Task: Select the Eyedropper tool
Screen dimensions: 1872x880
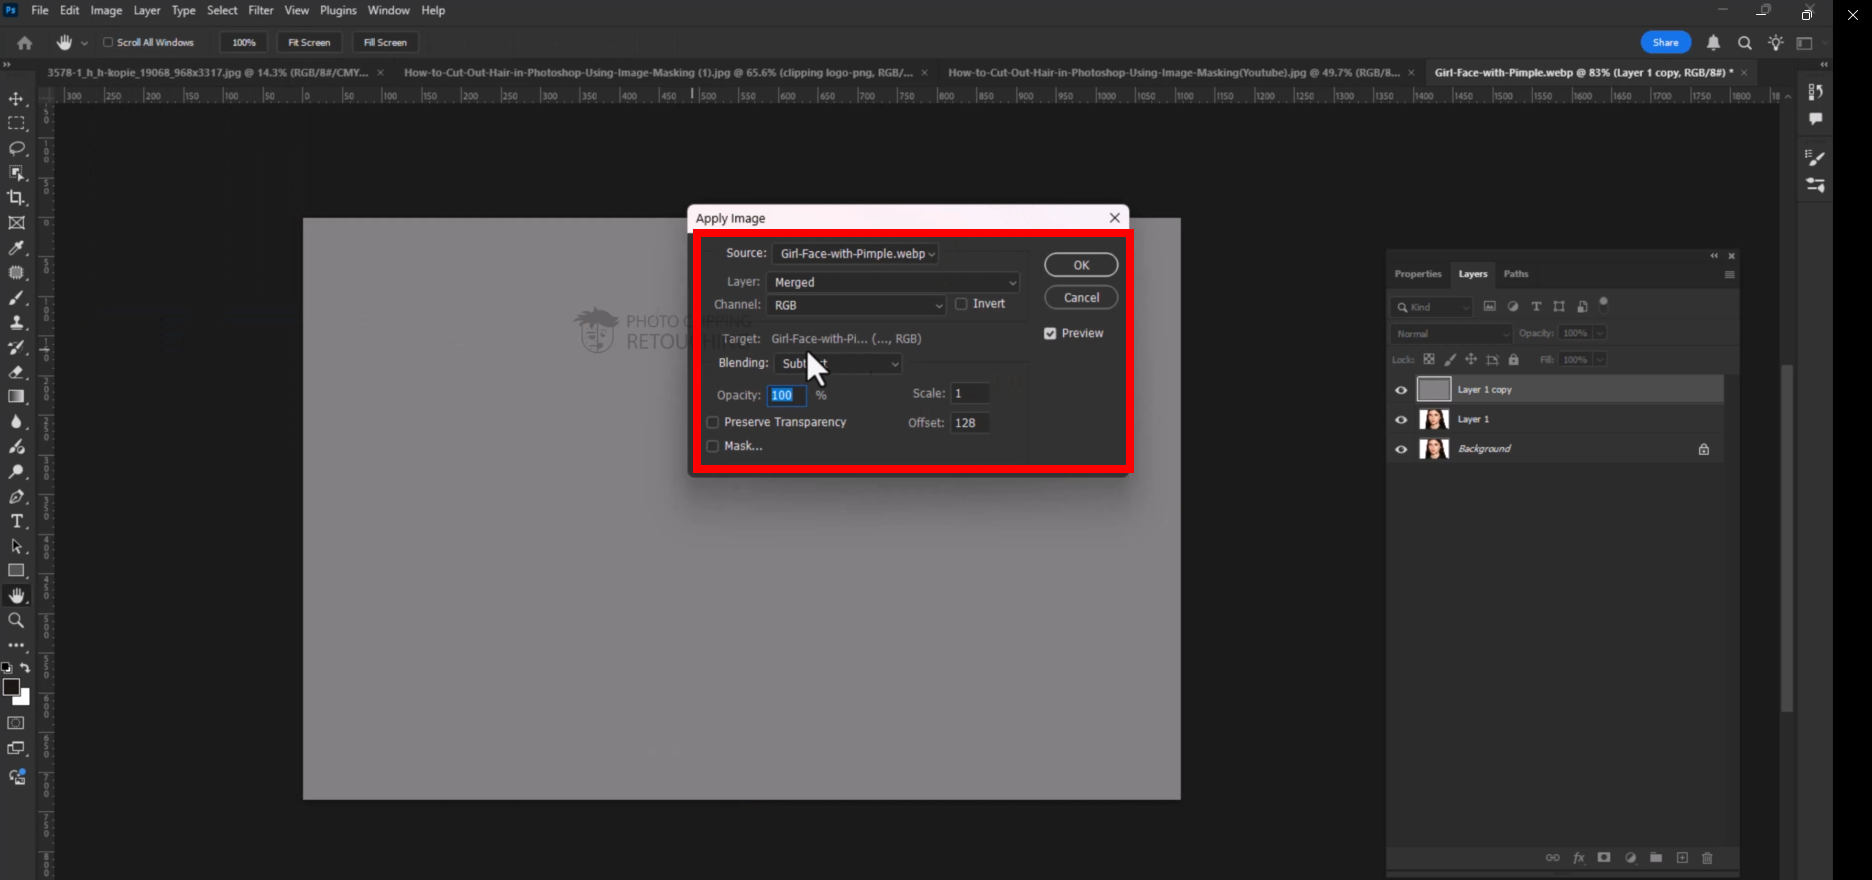Action: (x=16, y=248)
